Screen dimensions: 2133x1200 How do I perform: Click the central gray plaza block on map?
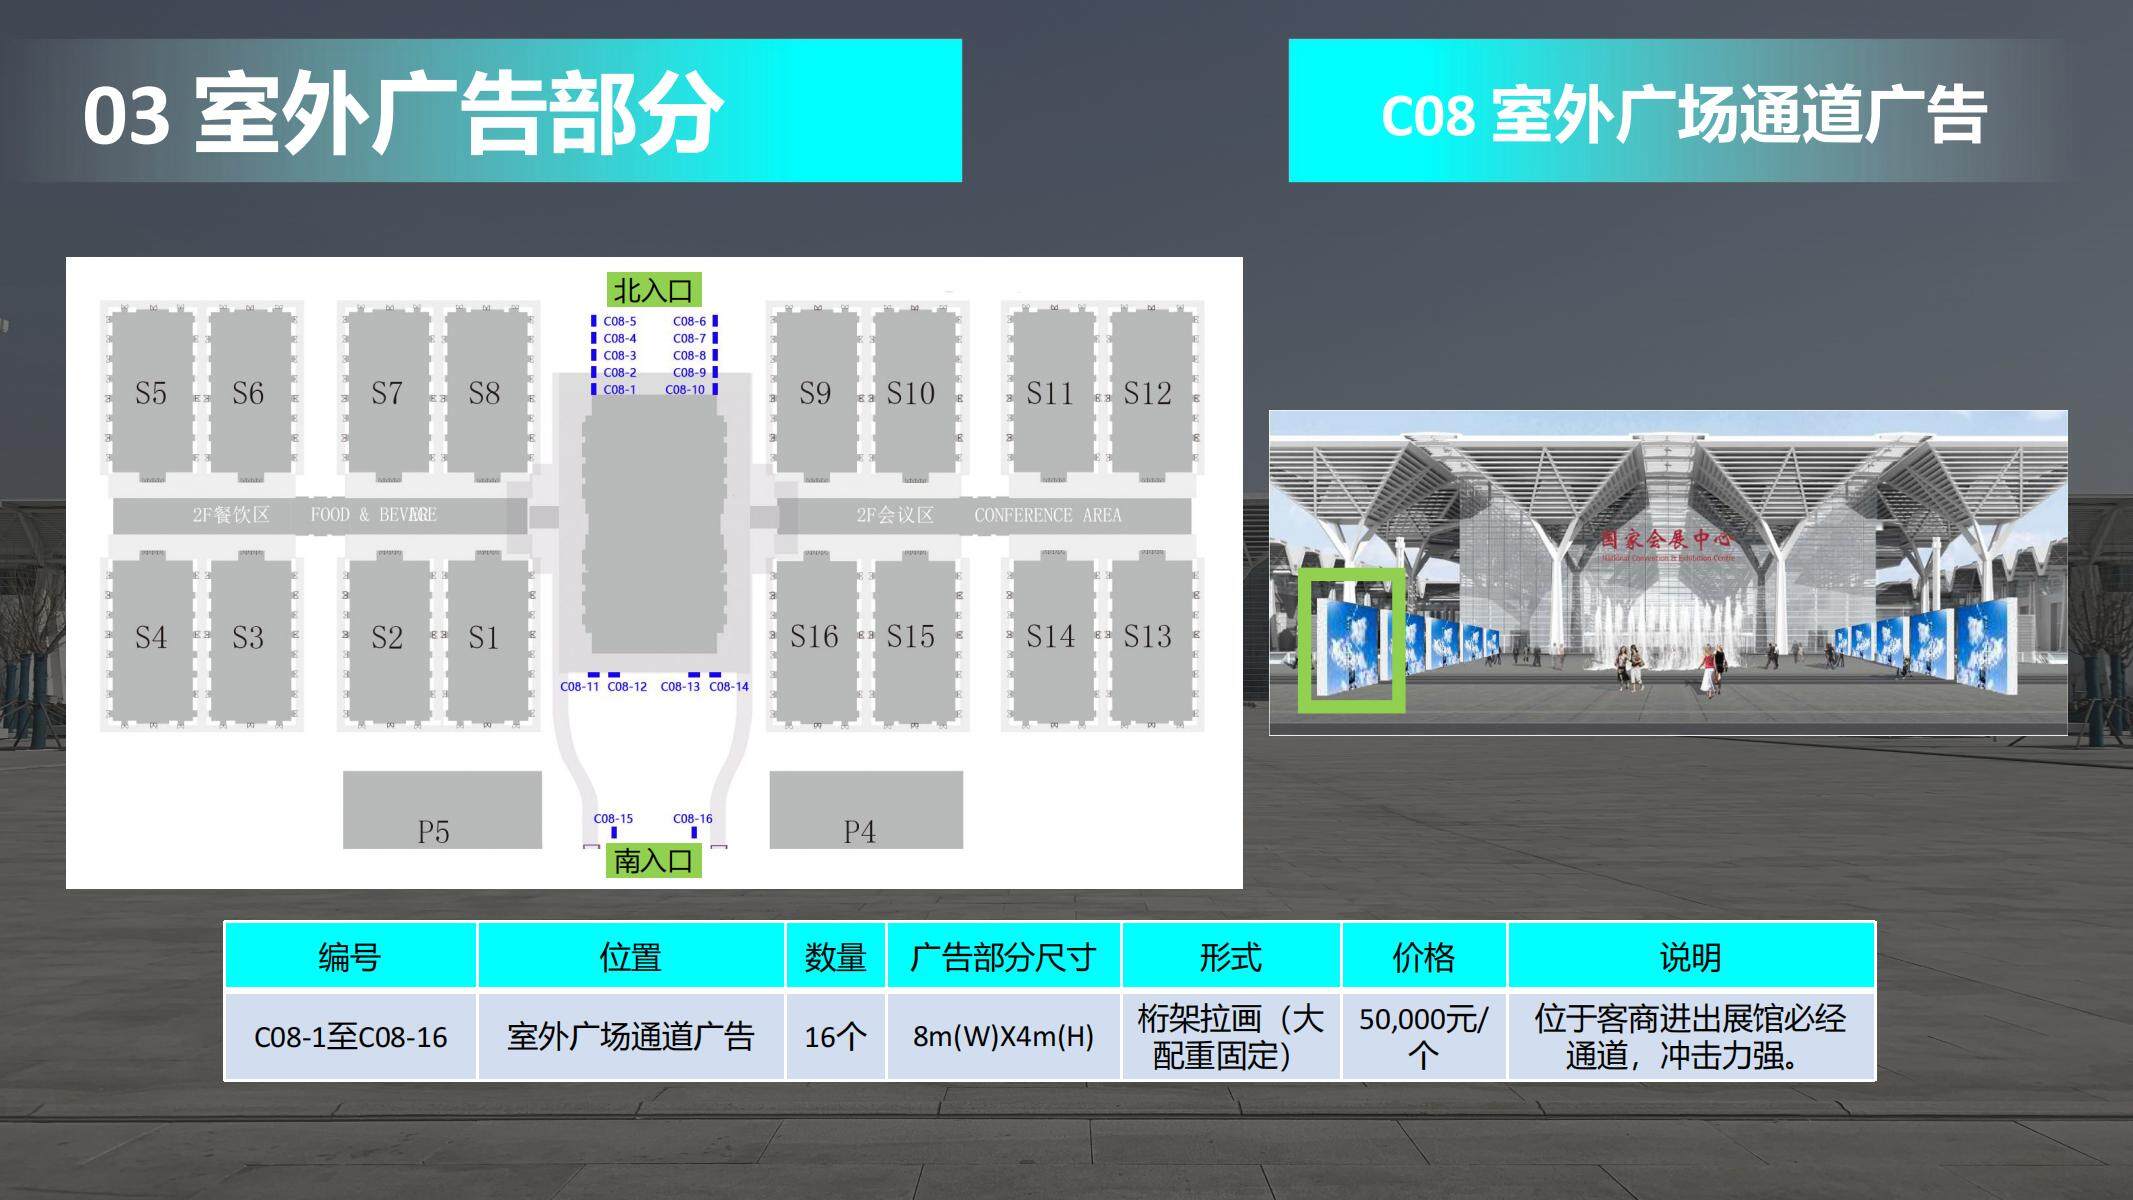point(654,525)
